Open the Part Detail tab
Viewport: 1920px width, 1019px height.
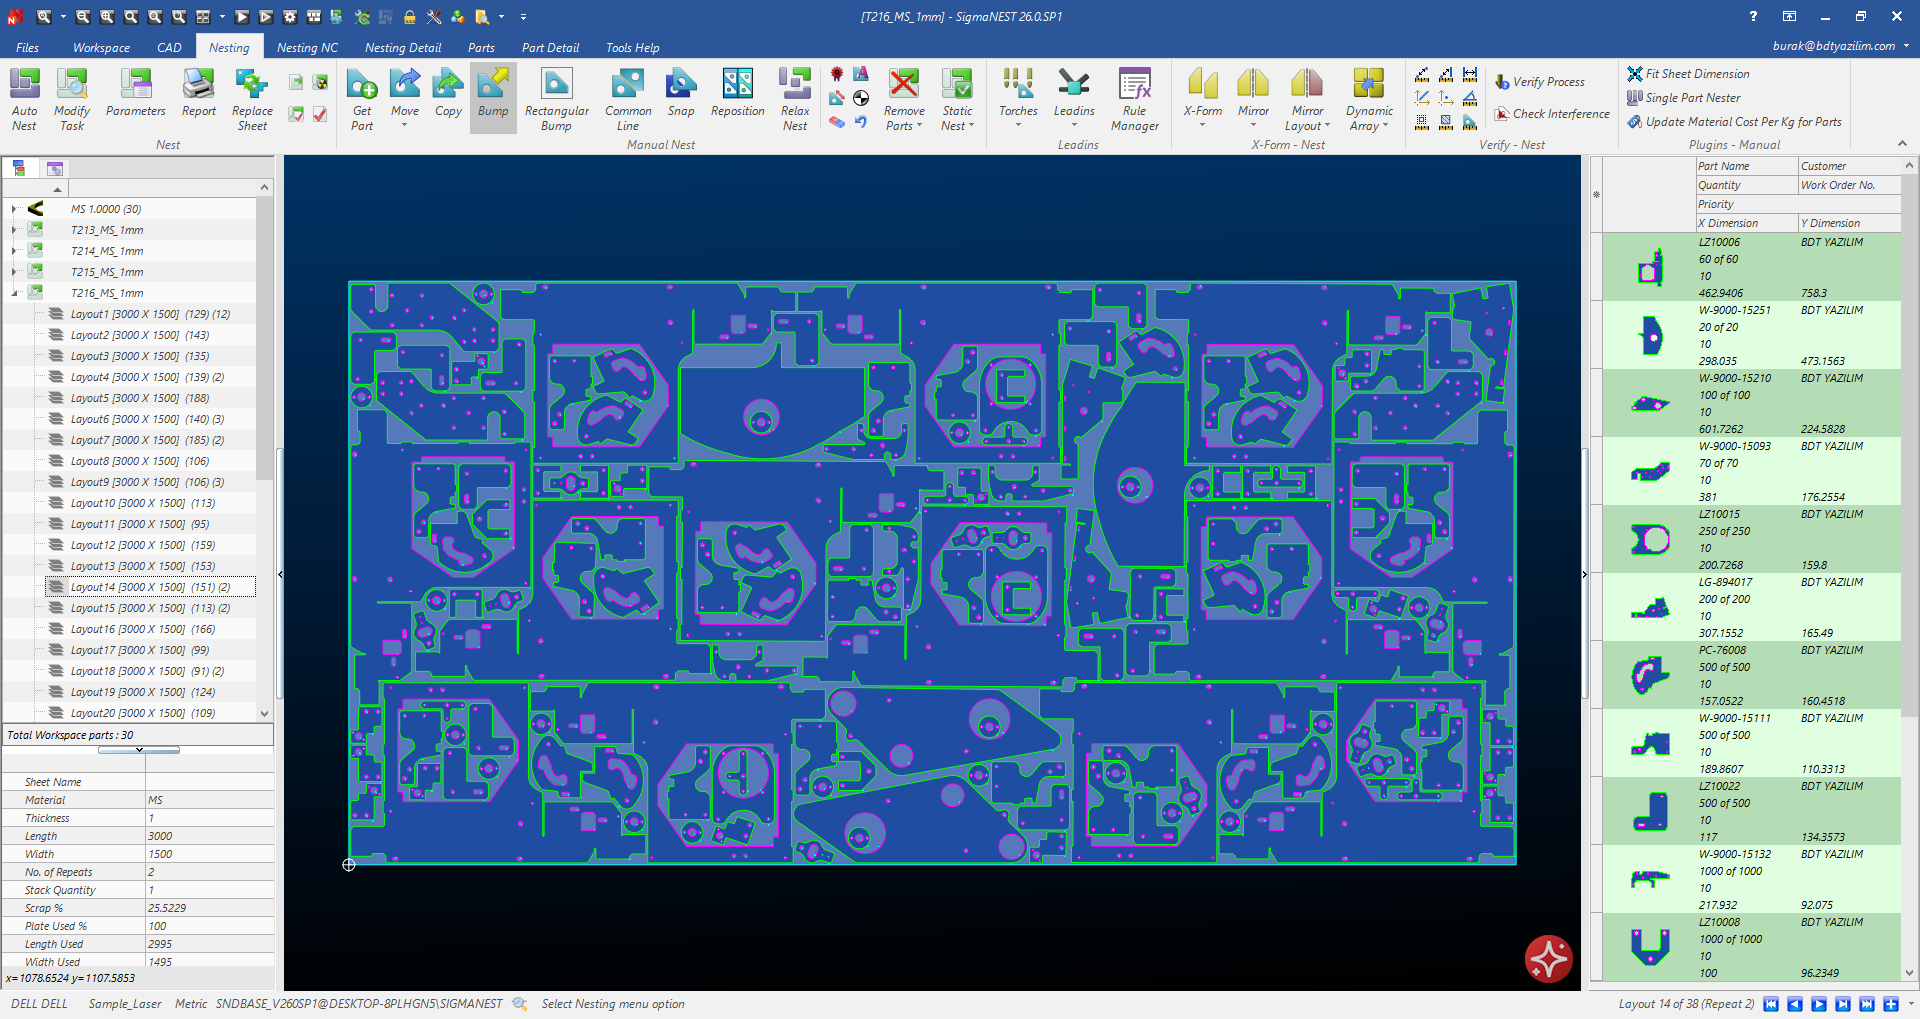550,47
